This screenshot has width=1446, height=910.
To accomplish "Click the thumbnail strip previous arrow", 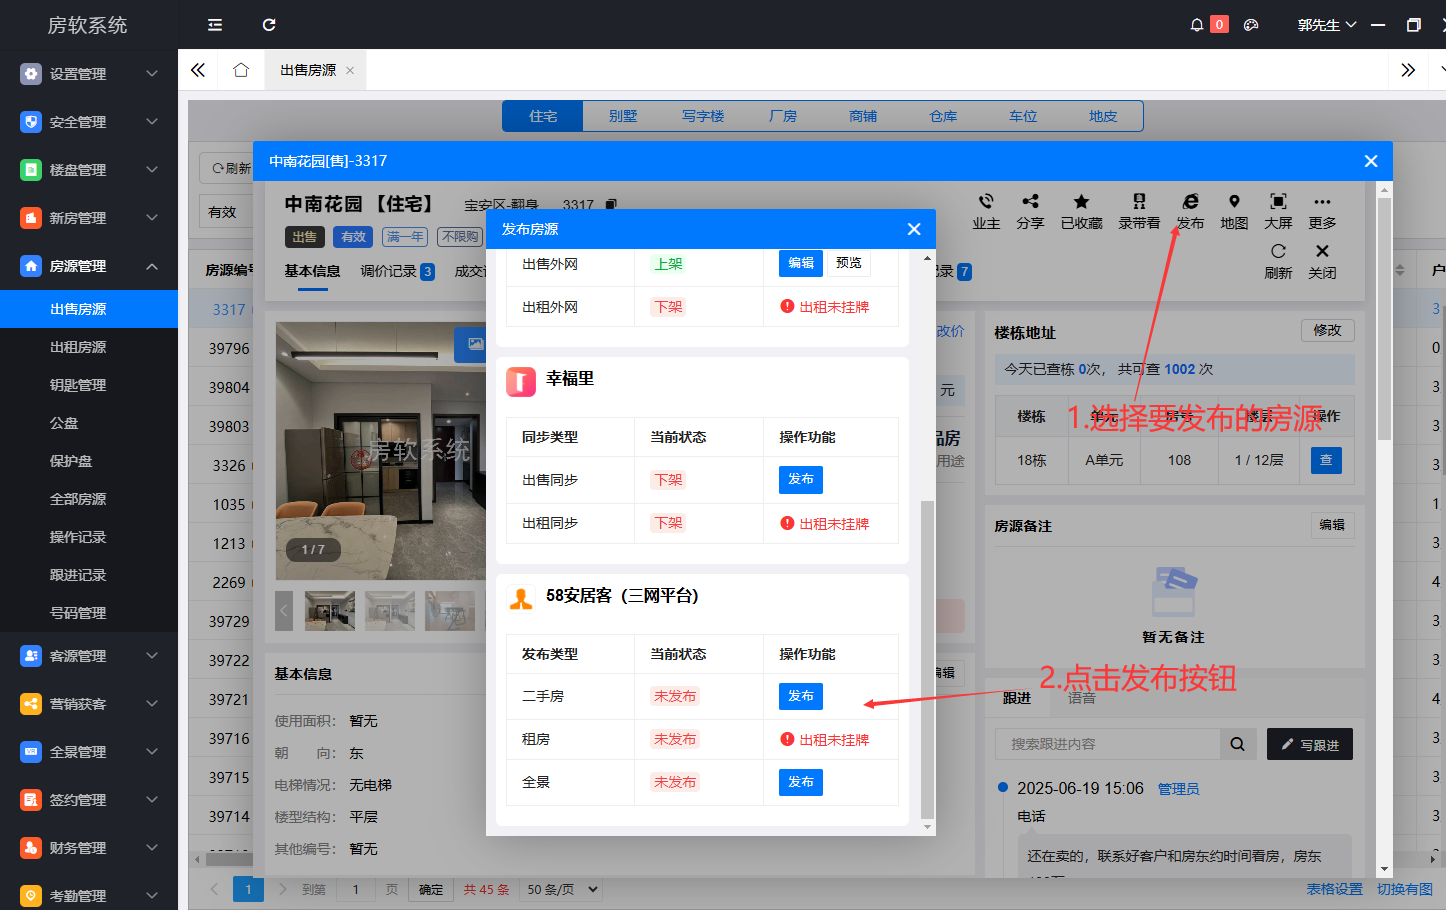I will tap(284, 610).
